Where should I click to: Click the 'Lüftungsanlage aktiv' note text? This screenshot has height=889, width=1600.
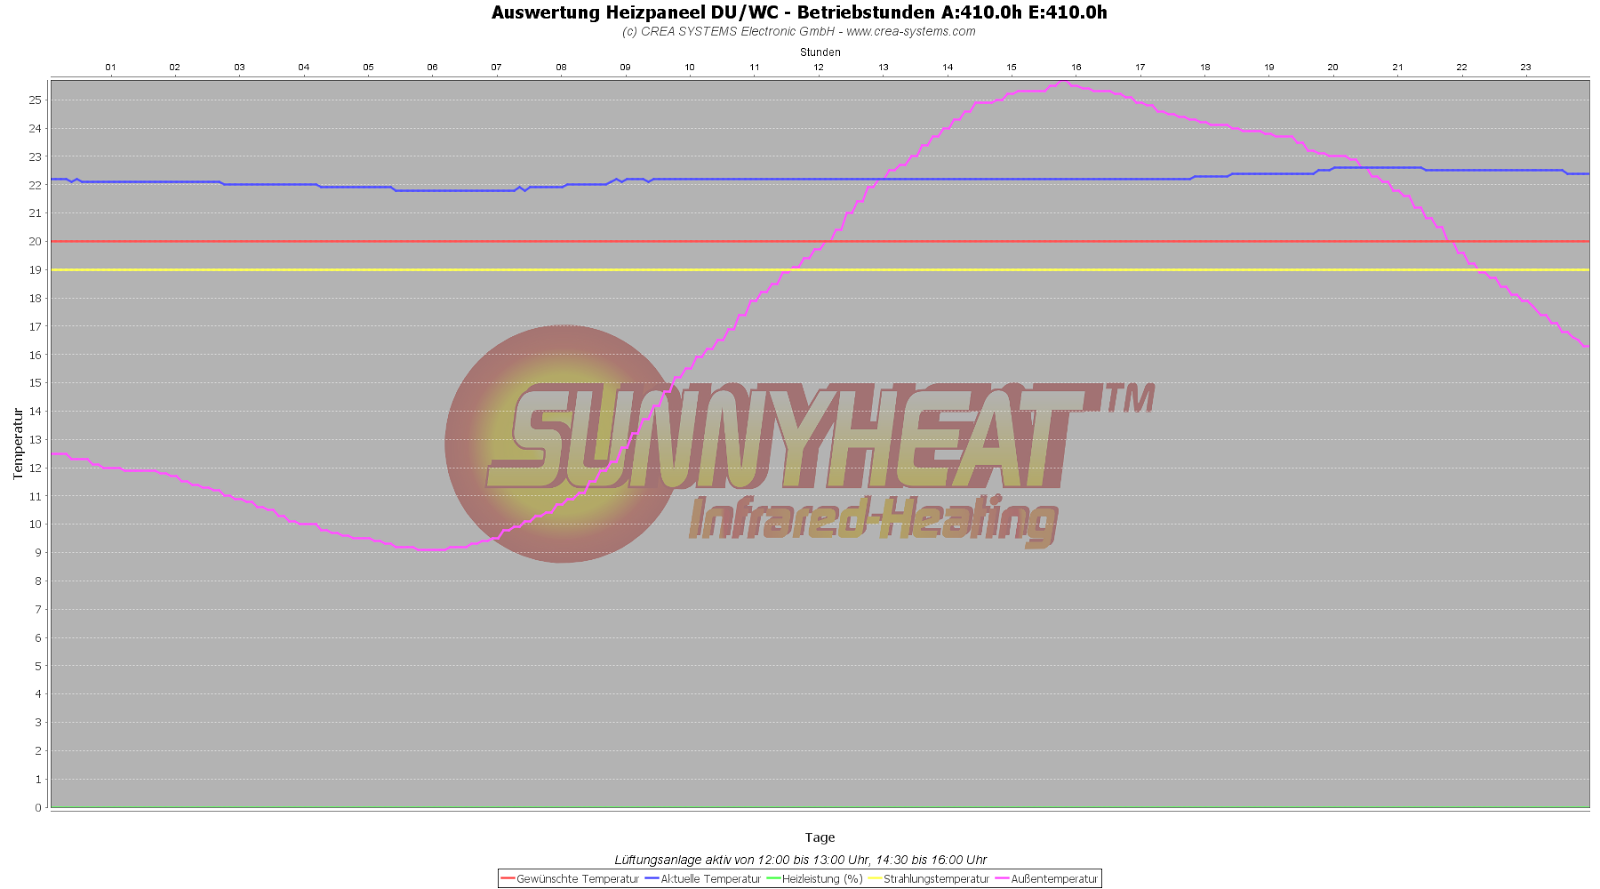point(800,860)
